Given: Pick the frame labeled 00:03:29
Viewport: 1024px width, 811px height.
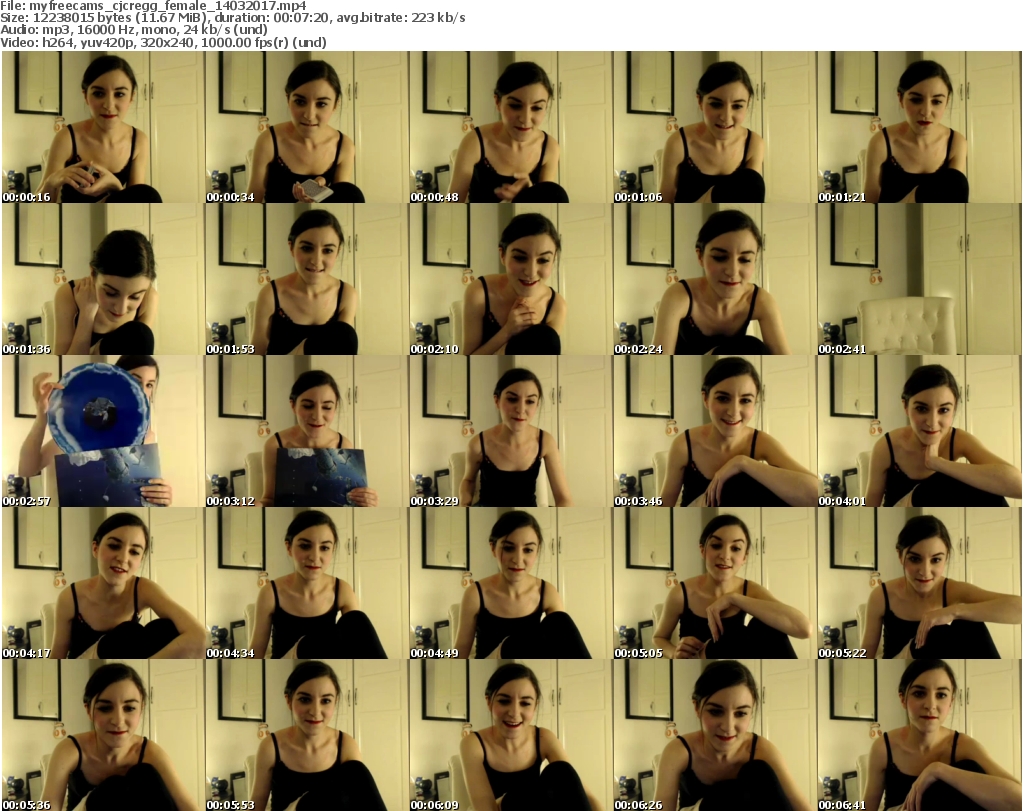Looking at the screenshot, I should coord(511,432).
